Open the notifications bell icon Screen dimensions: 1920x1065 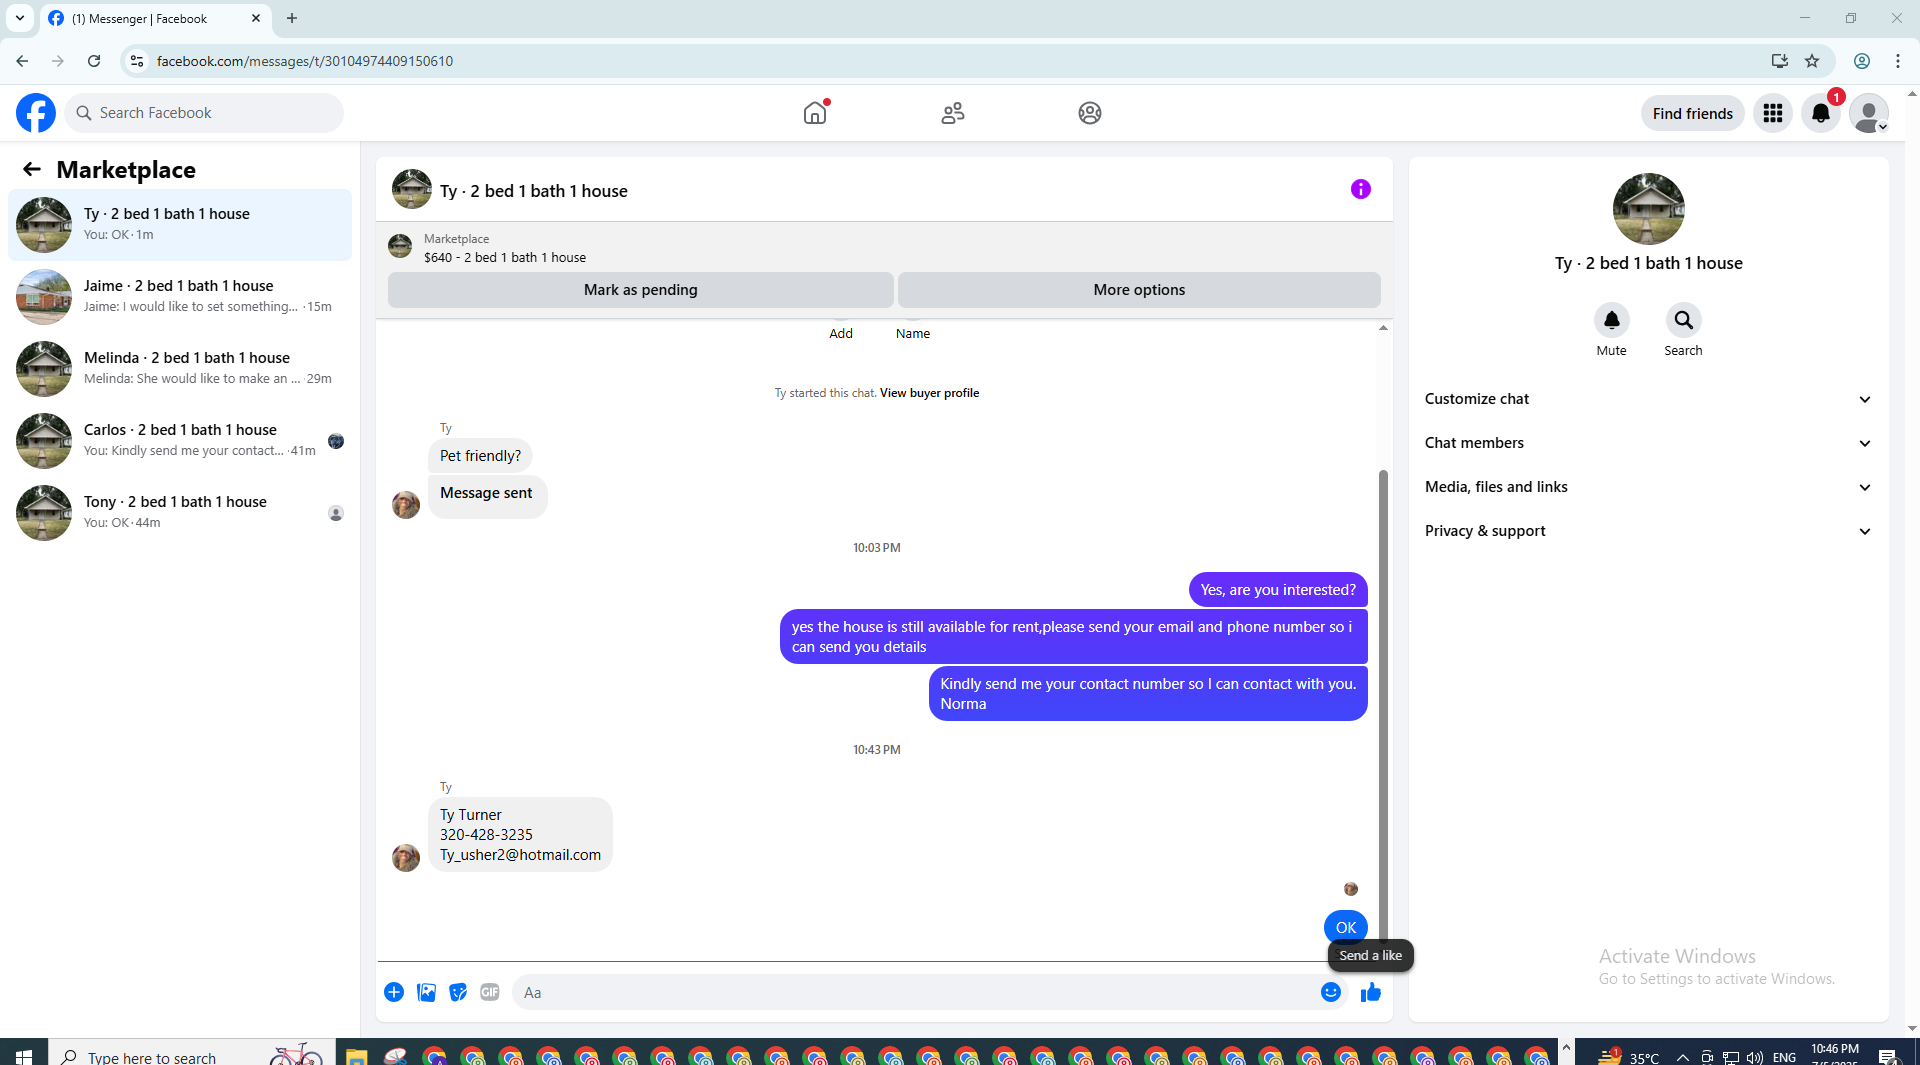click(1821, 113)
